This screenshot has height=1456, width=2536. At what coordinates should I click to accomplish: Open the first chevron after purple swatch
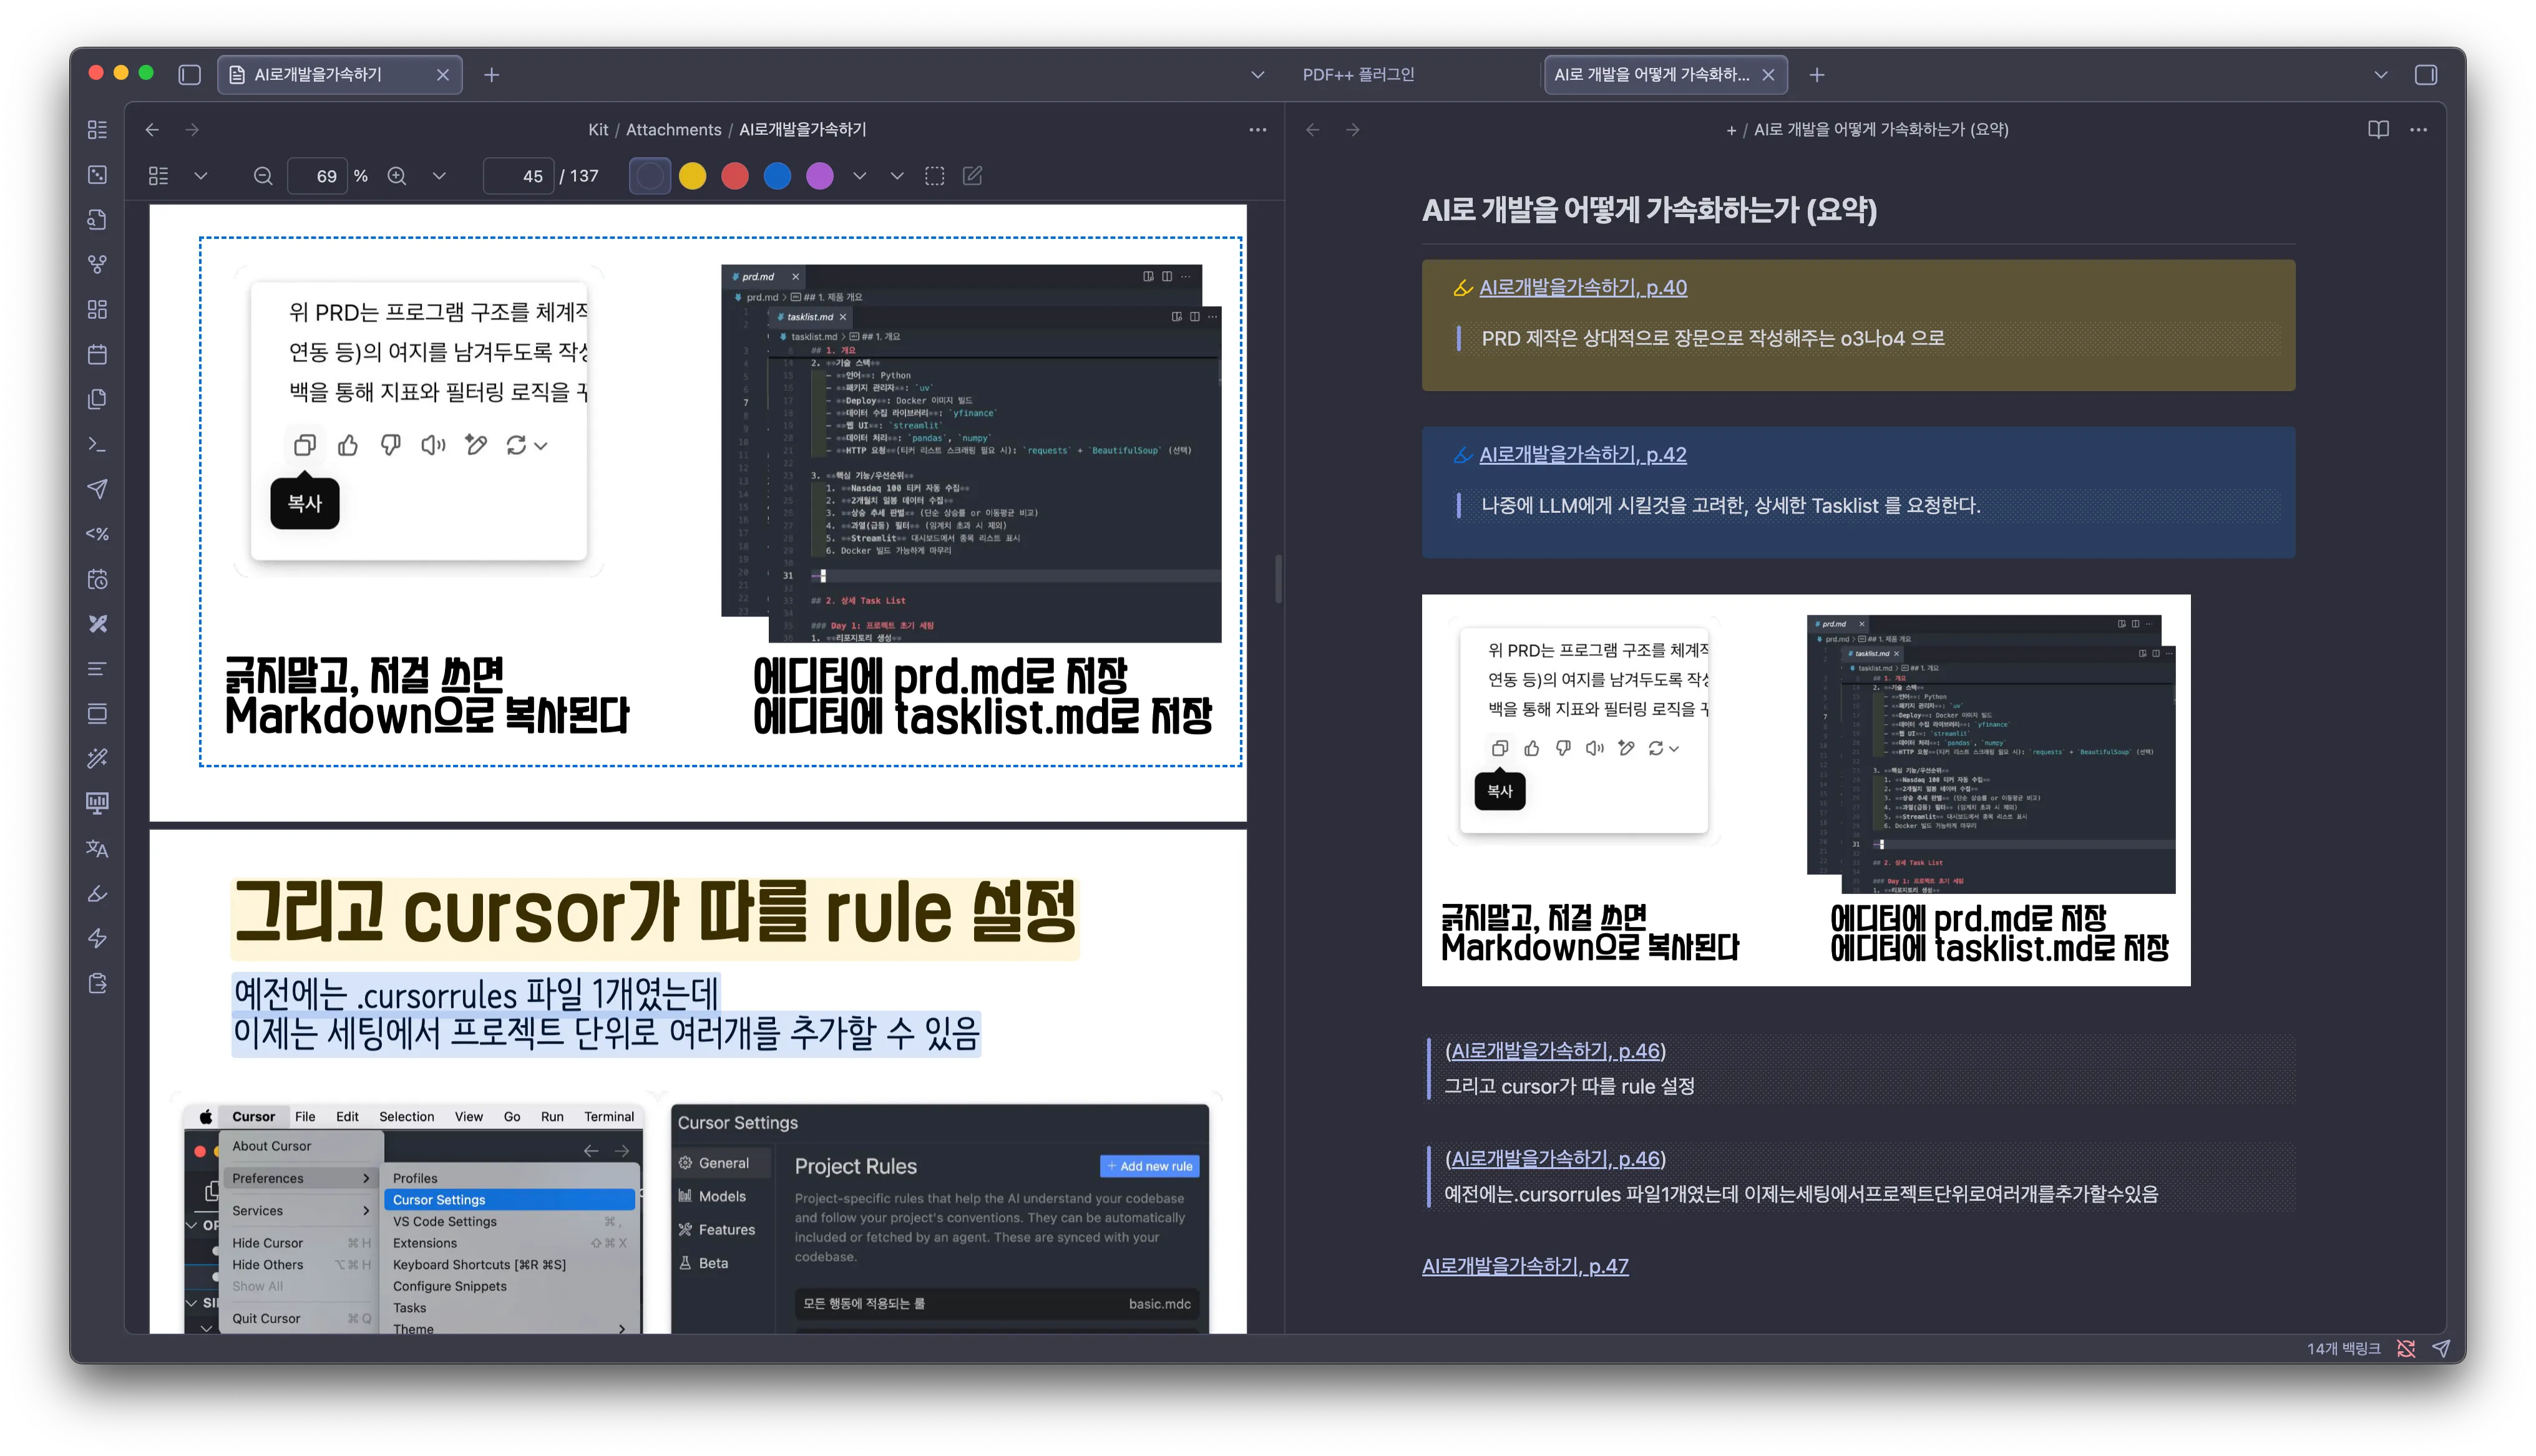point(859,176)
